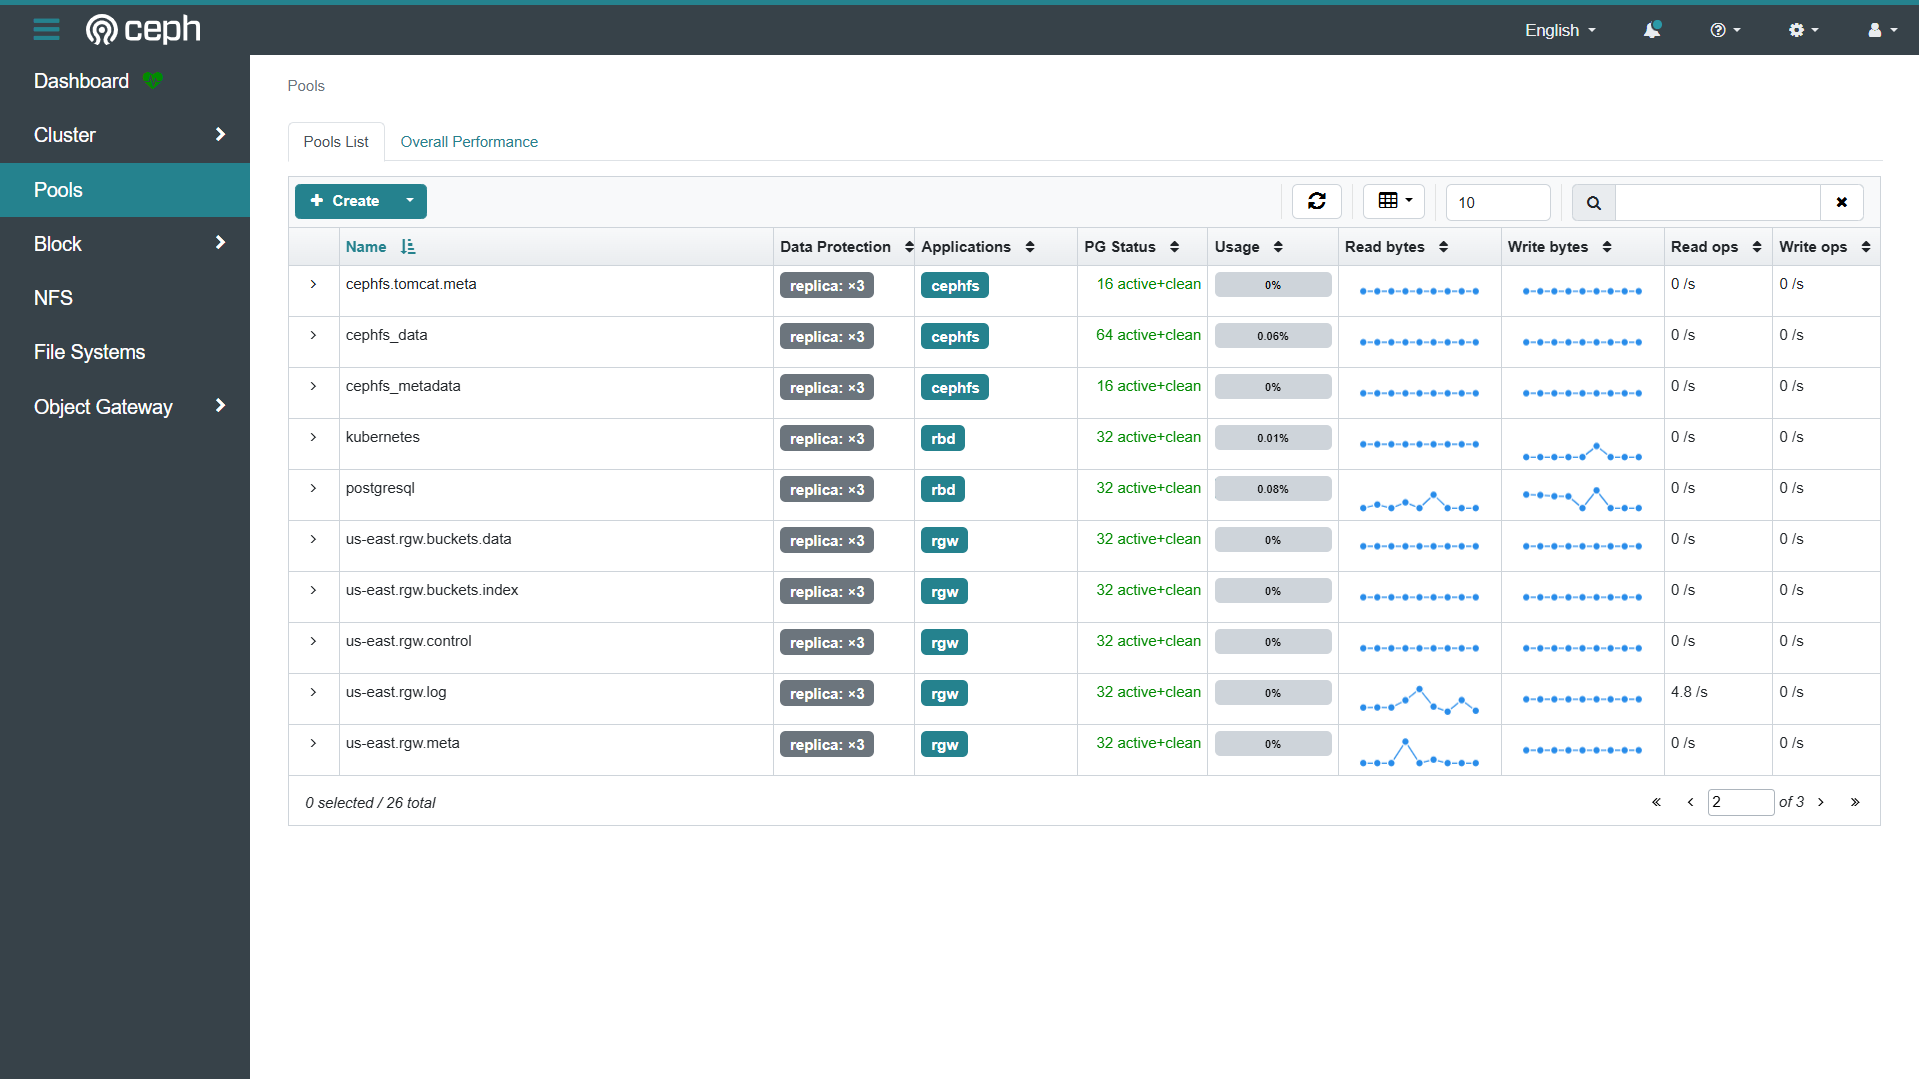Image resolution: width=1919 pixels, height=1079 pixels.
Task: Clear the search filter field
Action: click(x=1841, y=202)
